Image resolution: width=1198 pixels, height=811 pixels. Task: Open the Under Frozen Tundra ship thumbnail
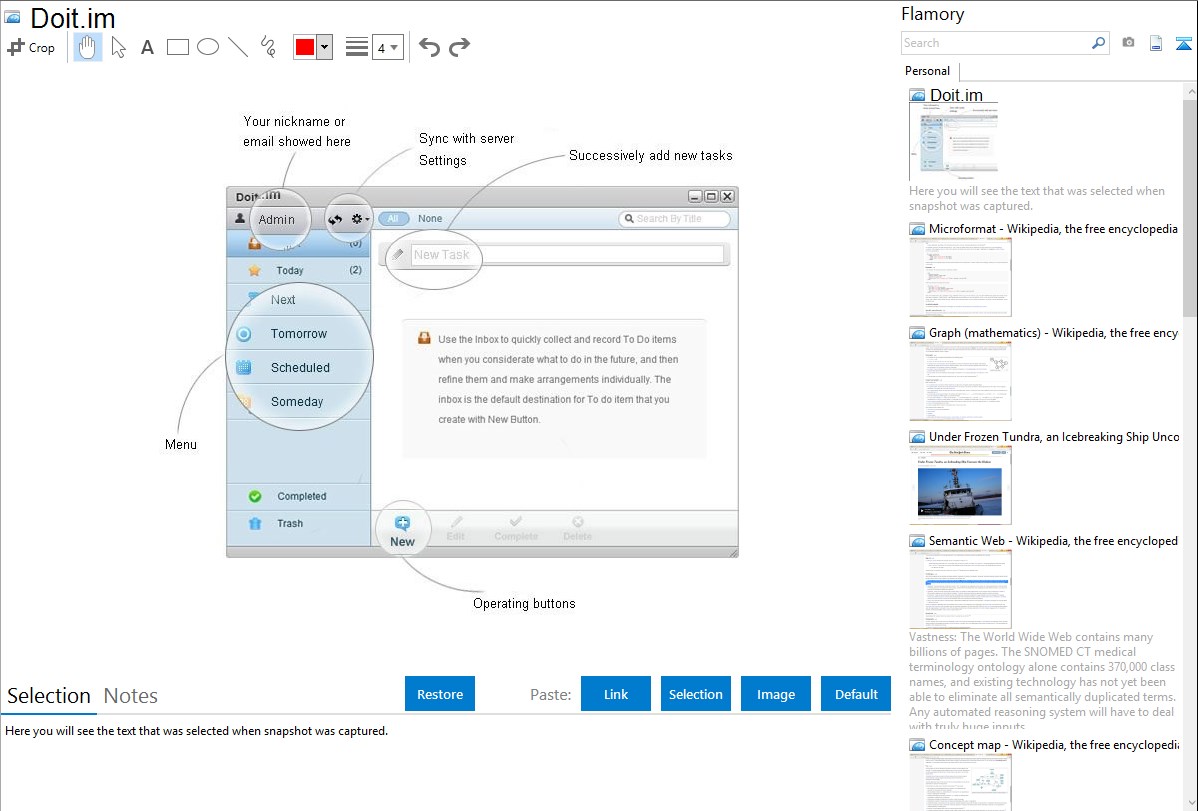coord(960,485)
